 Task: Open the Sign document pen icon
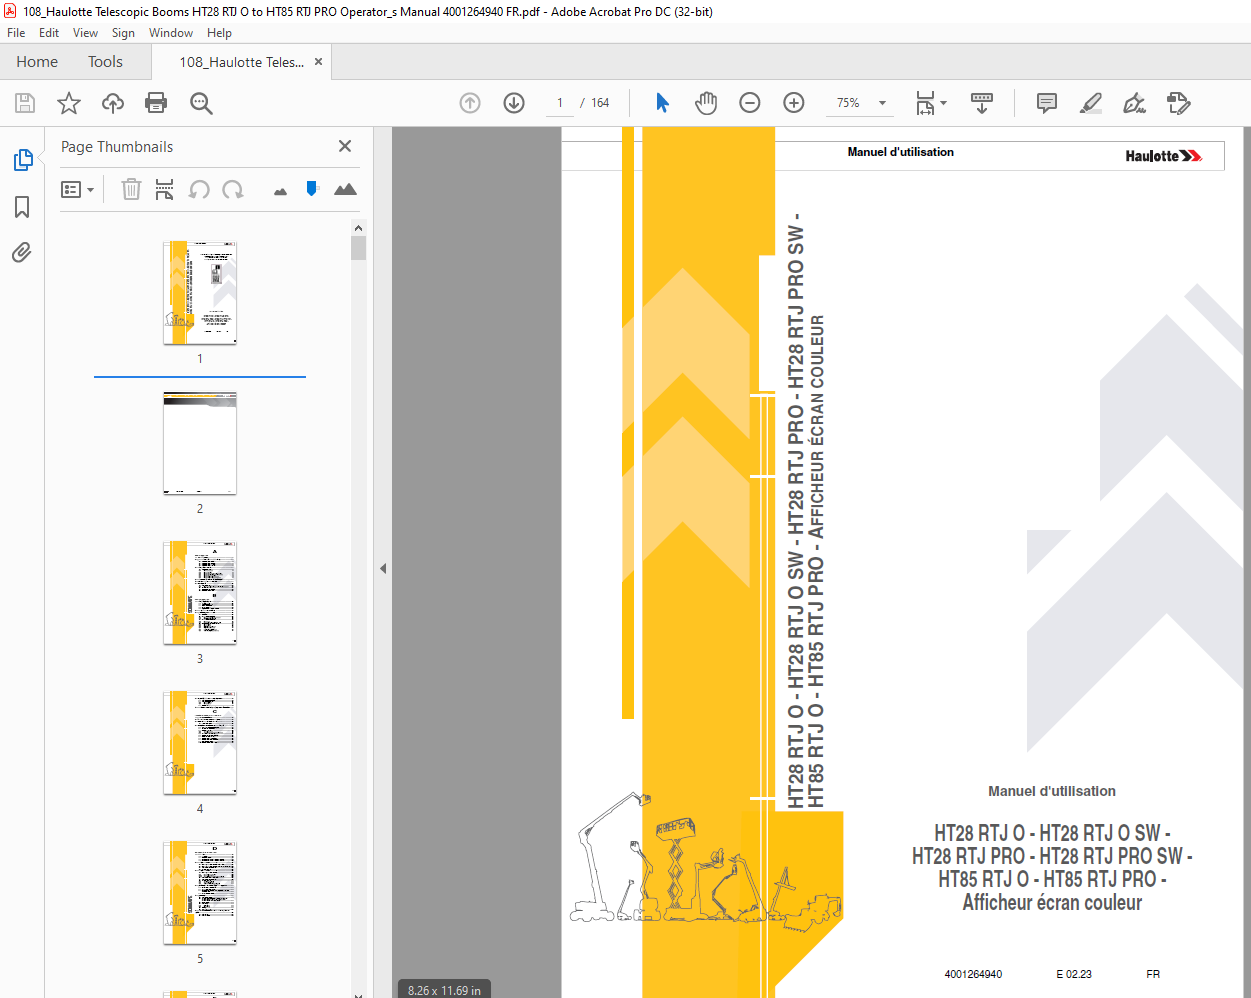click(1134, 103)
